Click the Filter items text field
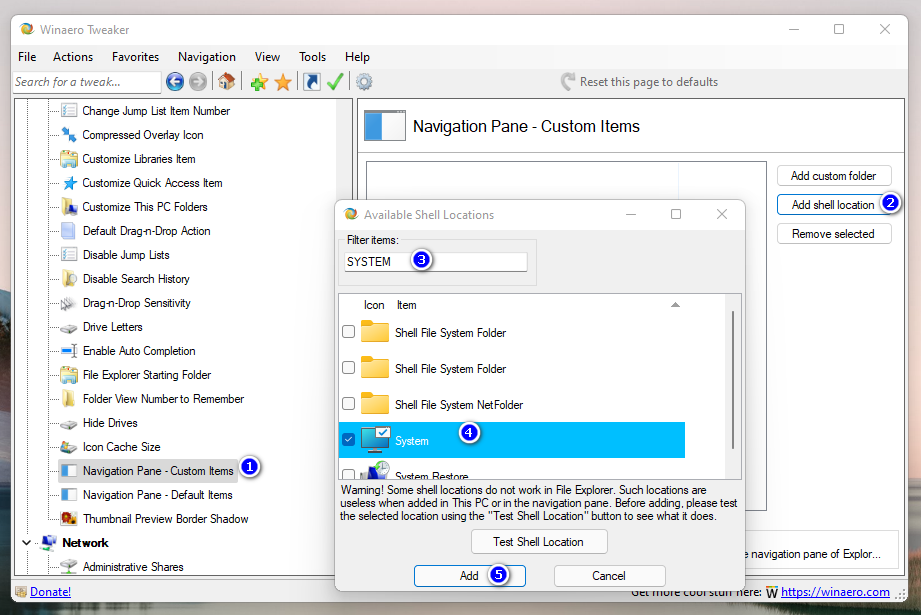 point(435,261)
